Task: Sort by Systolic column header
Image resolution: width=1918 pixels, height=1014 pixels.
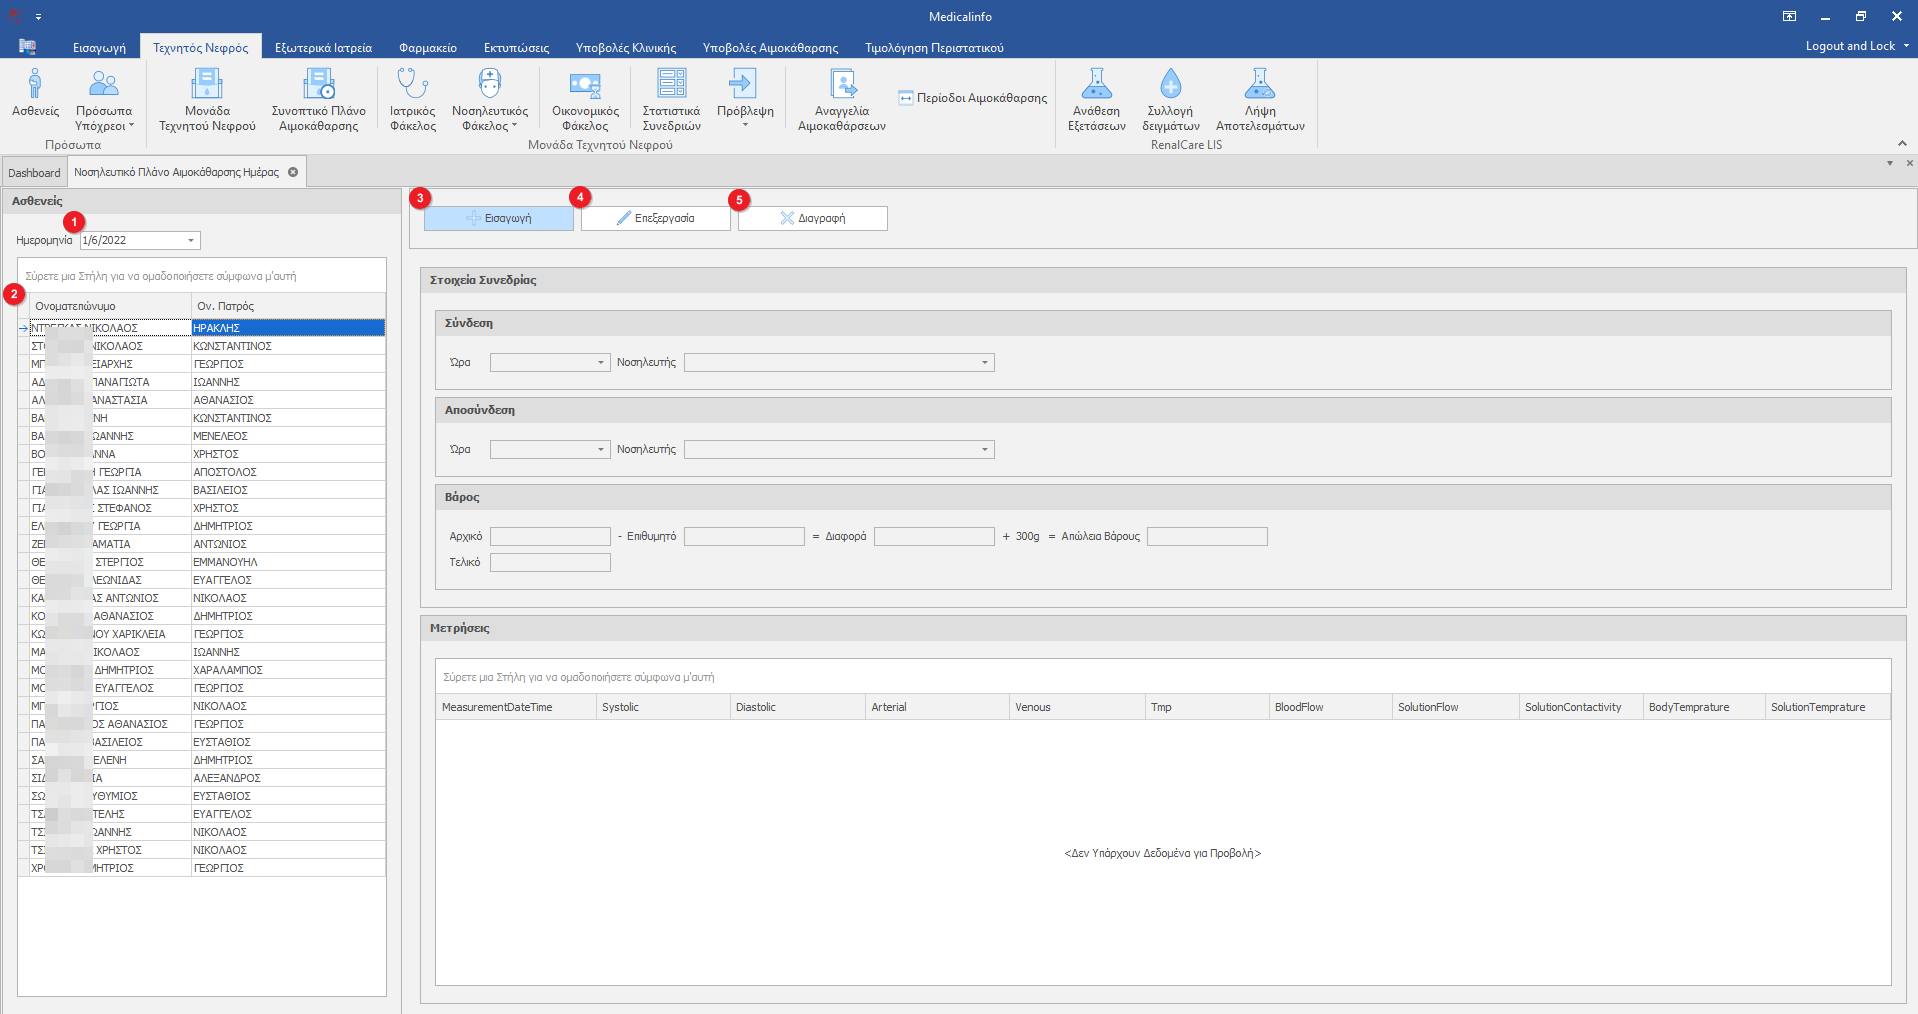Action: [663, 707]
